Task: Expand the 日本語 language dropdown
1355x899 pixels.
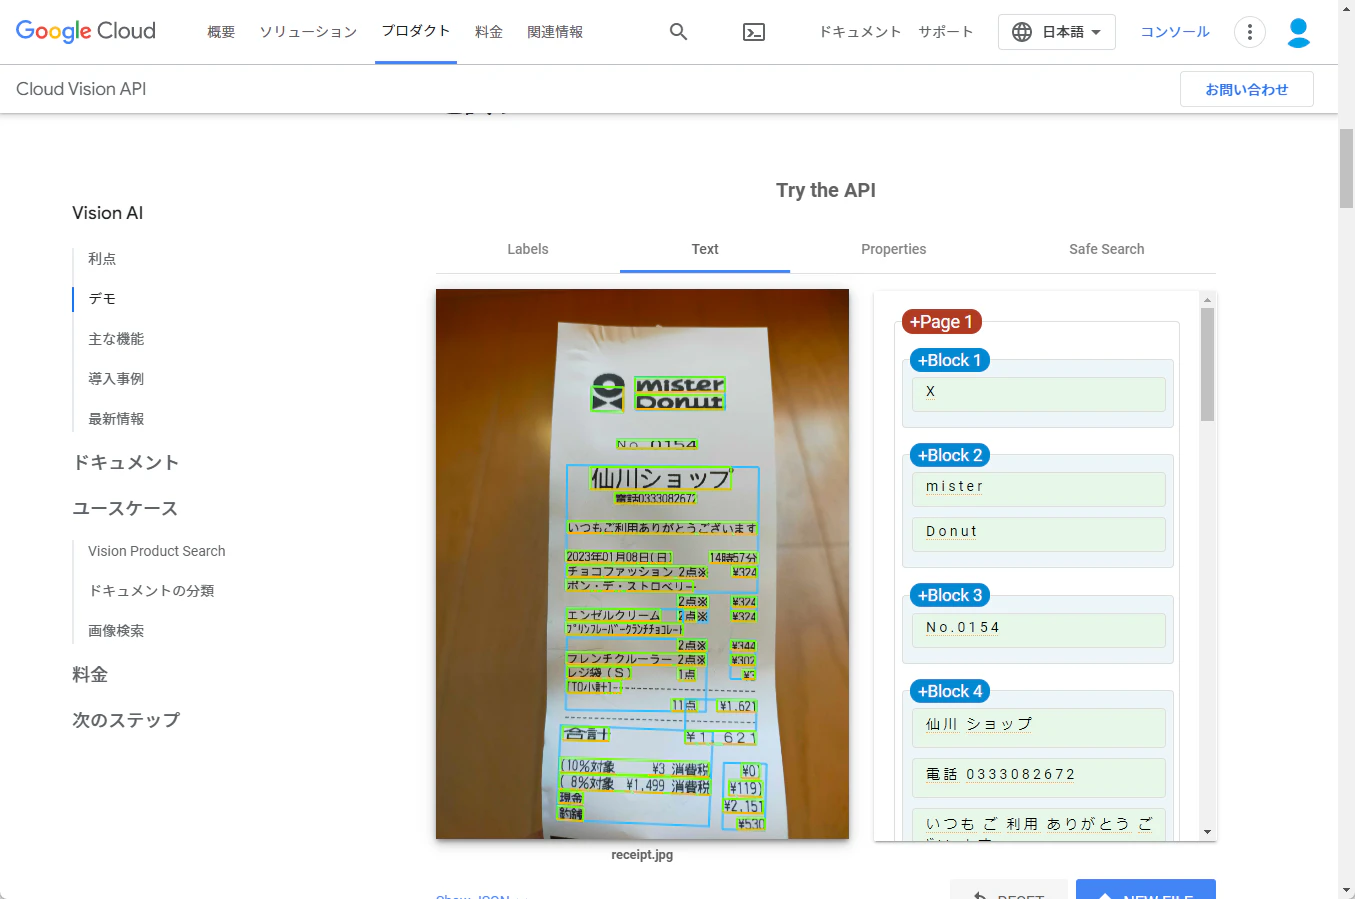Action: tap(1056, 32)
